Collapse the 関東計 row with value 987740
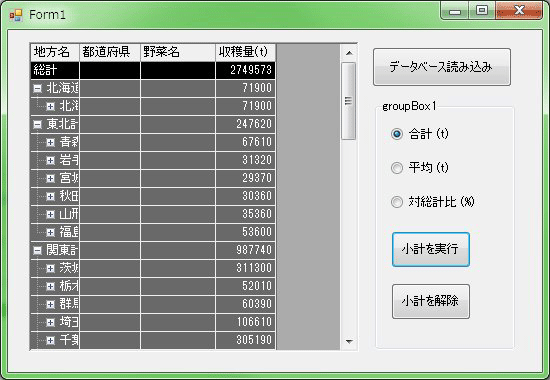This screenshot has height=380, width=550. [38, 250]
